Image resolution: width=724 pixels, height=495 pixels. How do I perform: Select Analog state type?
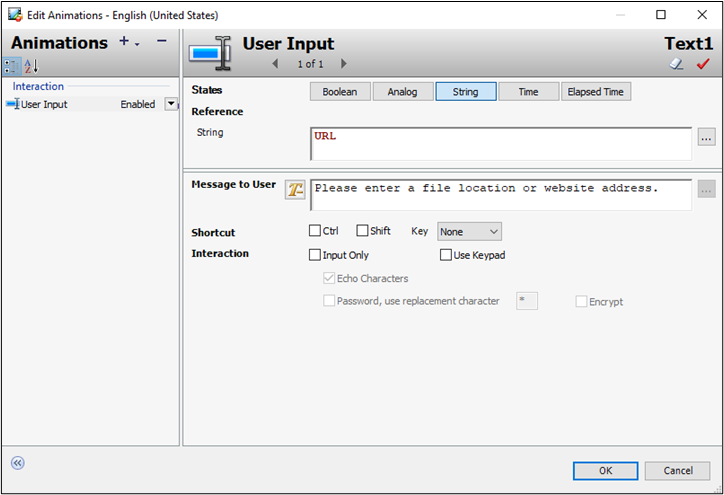(403, 91)
